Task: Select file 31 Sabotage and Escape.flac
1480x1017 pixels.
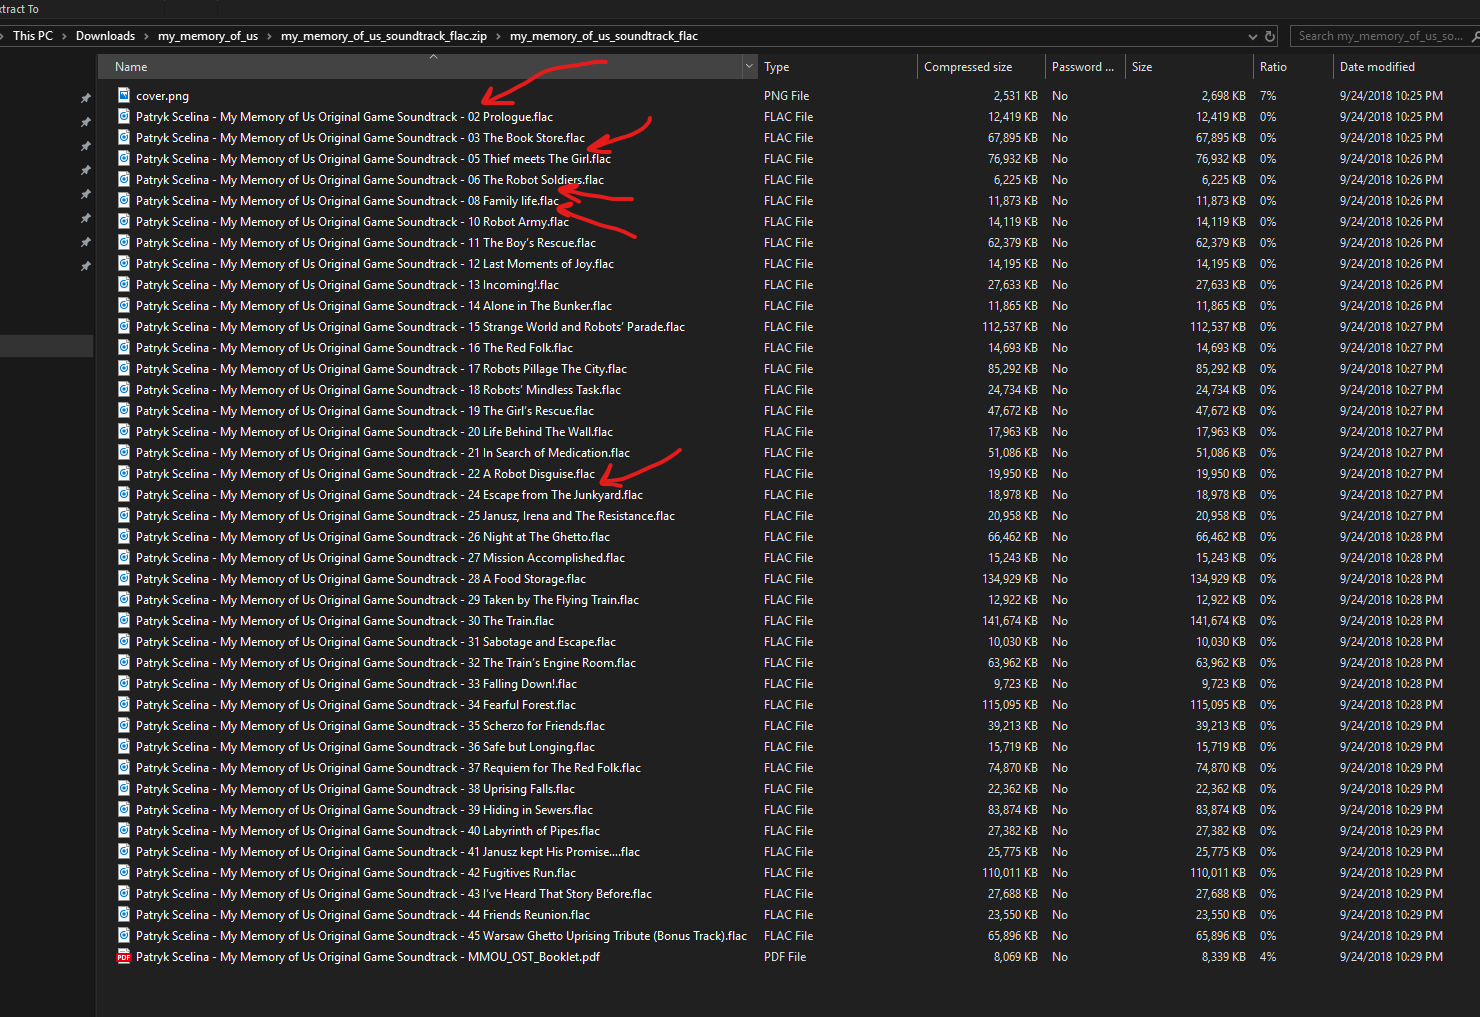Action: [376, 641]
